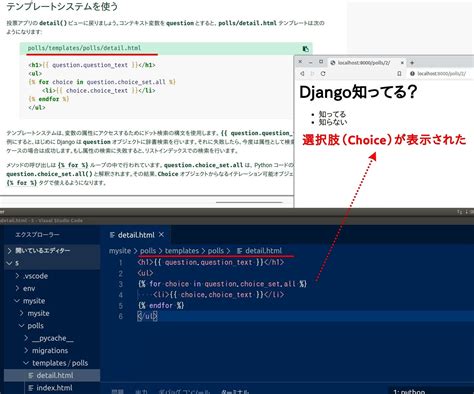Click the エクスプローラー panel title
Screen dimensions: 474x394
[x=37, y=235]
